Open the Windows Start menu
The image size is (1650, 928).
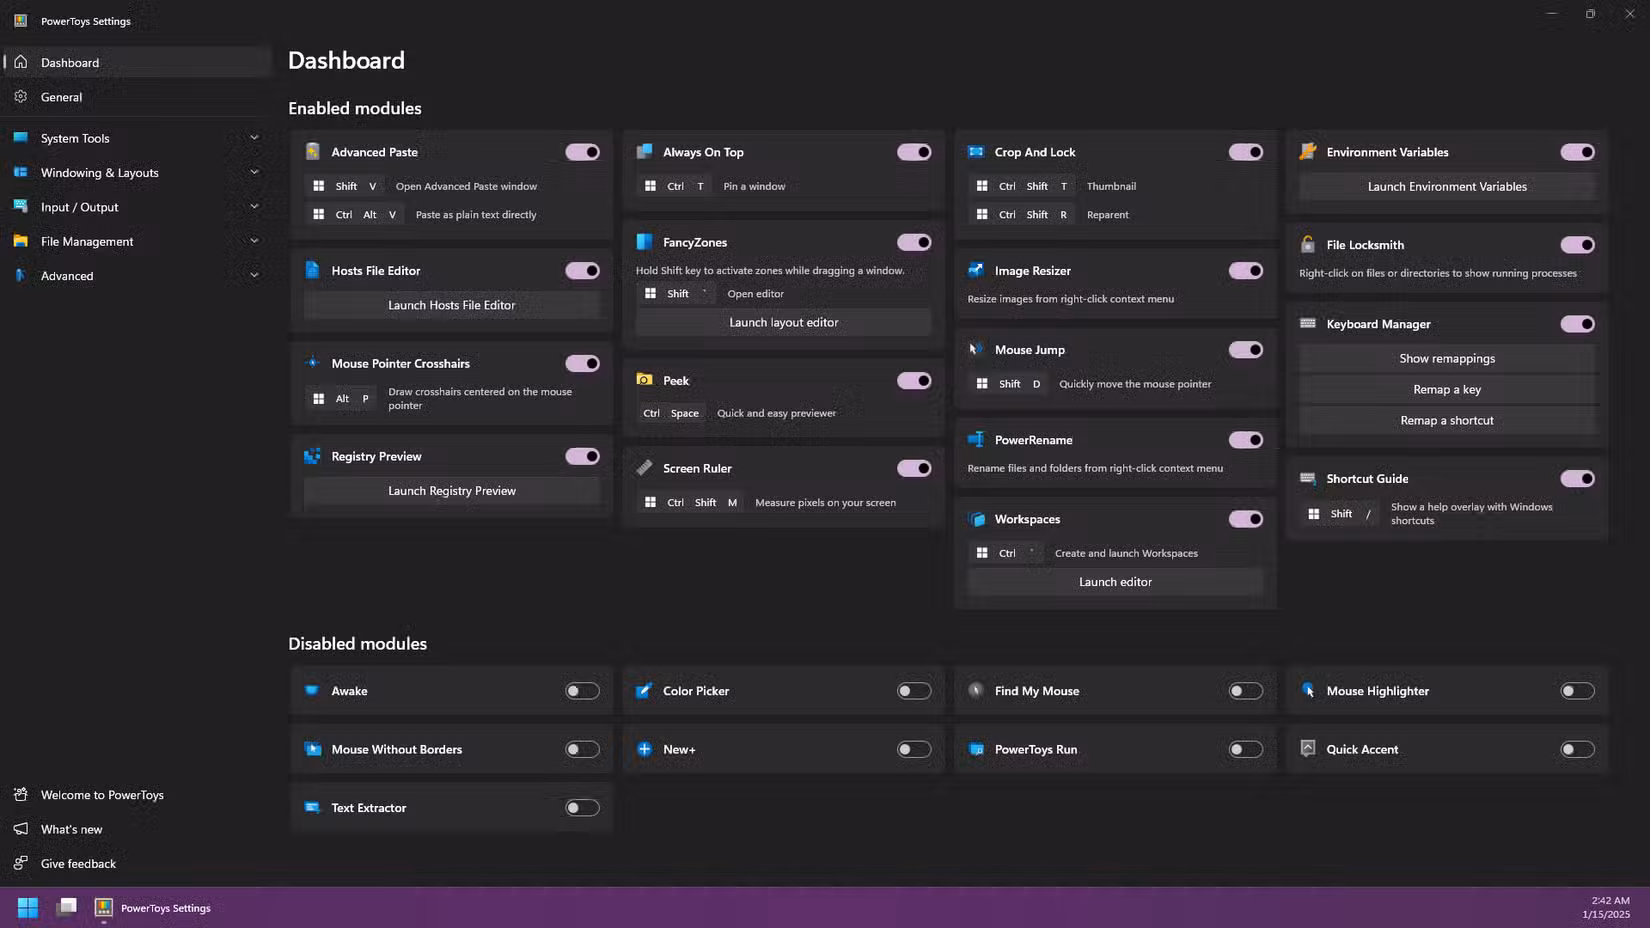coord(28,908)
